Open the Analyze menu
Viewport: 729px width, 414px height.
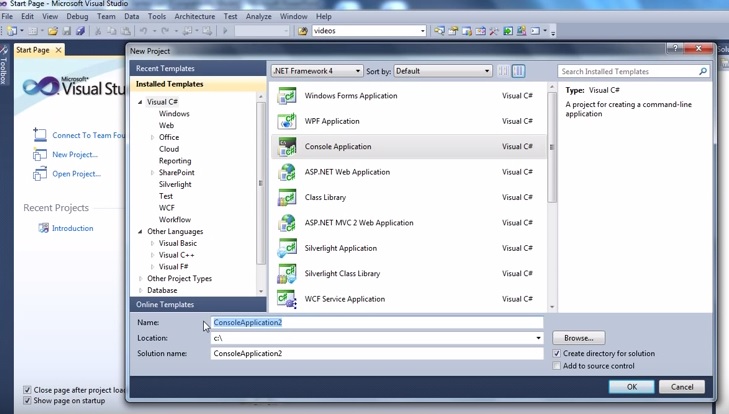pyautogui.click(x=258, y=16)
